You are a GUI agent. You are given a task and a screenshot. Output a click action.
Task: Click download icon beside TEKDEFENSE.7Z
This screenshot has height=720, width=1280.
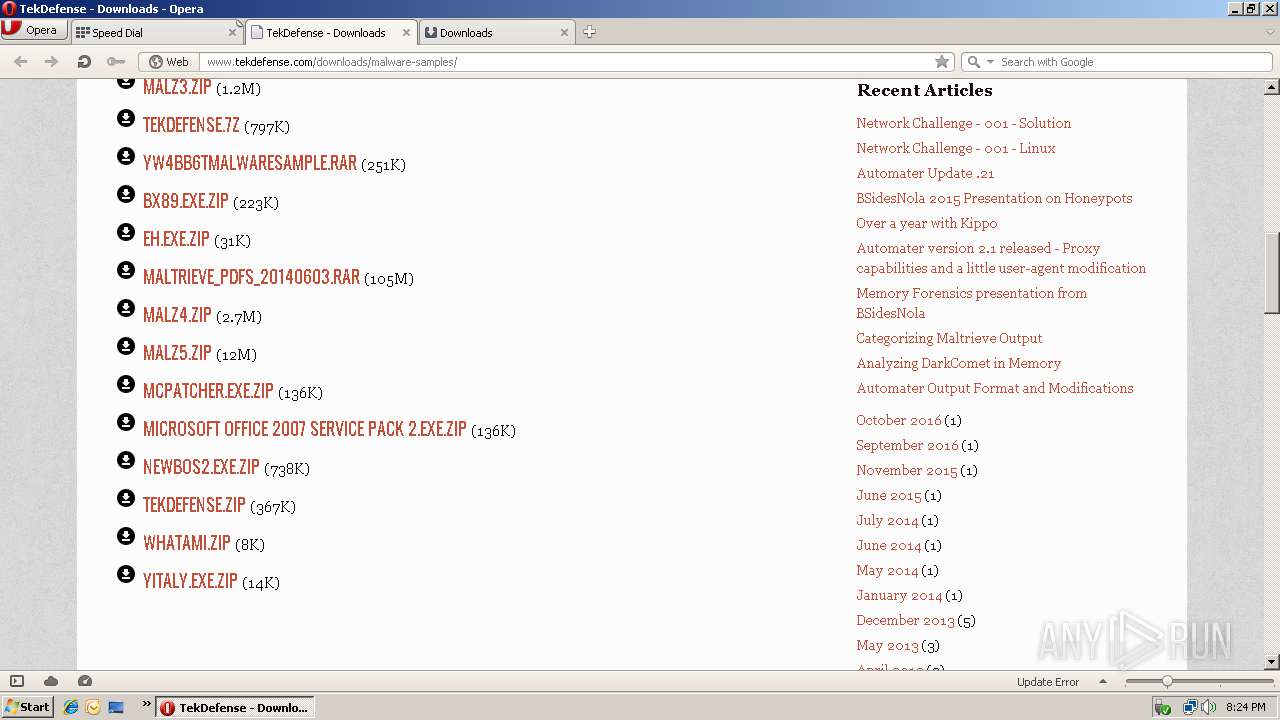click(x=126, y=118)
